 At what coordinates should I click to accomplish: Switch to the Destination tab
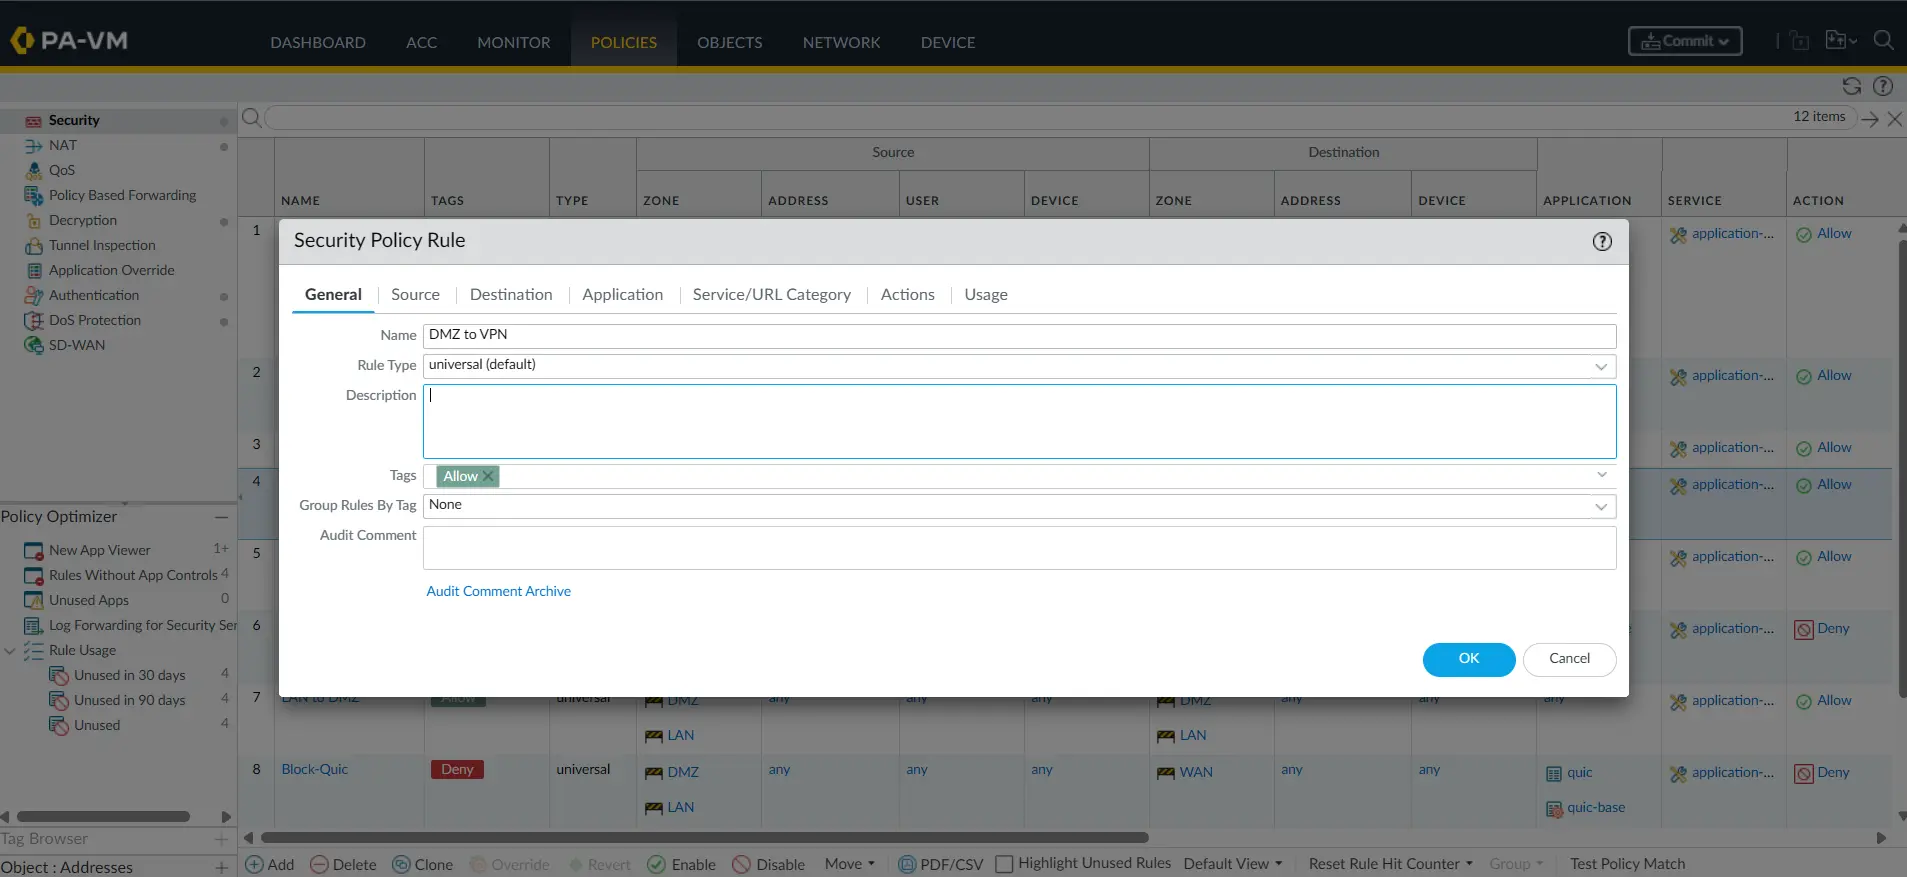click(511, 295)
